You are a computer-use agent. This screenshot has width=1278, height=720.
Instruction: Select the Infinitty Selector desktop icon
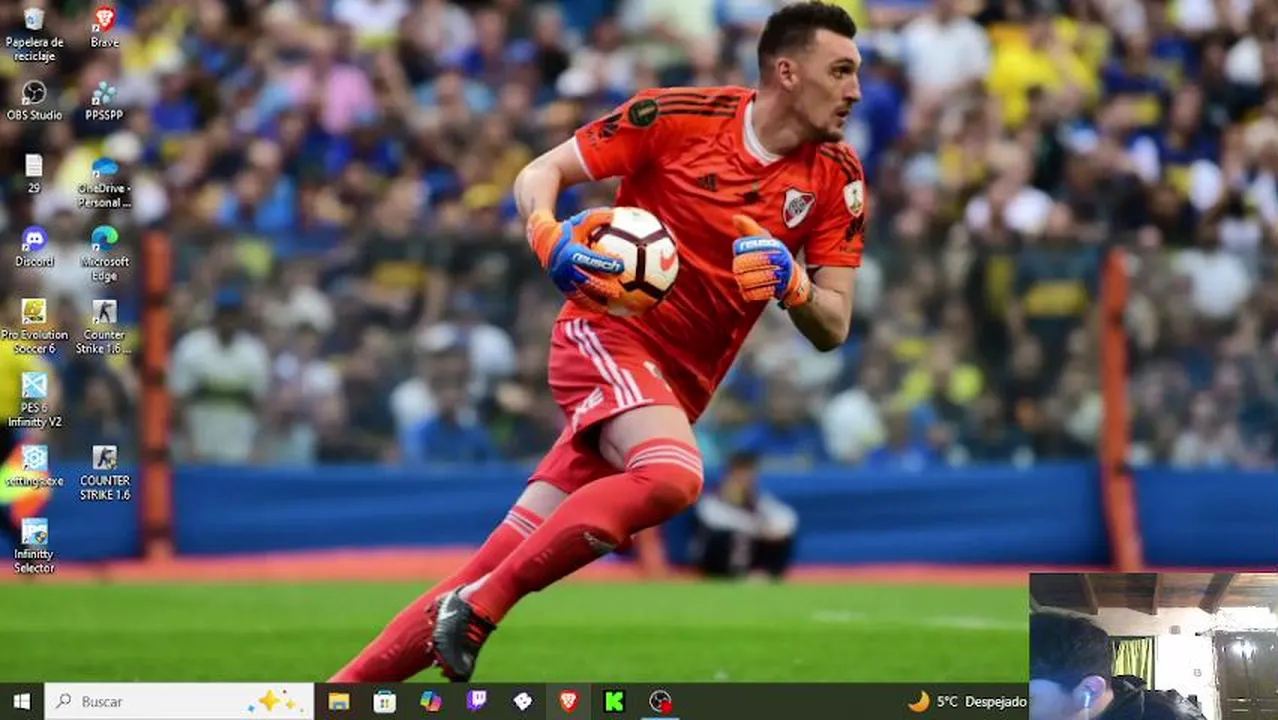coord(34,546)
